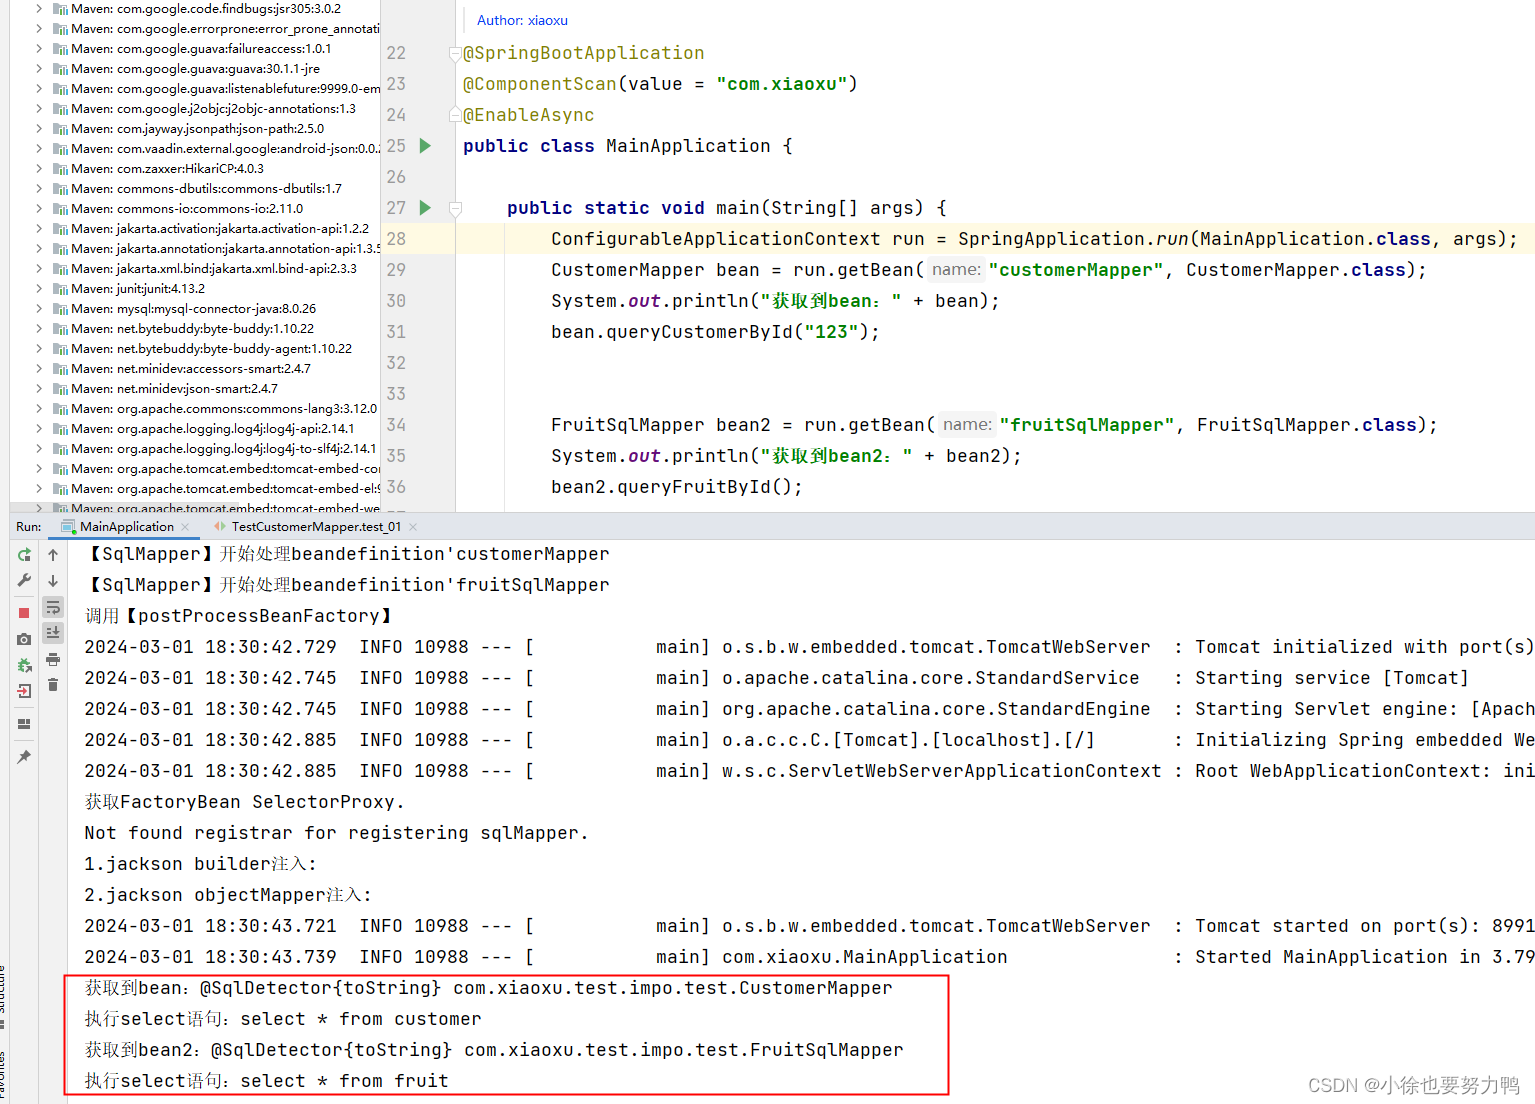Select the Maven jakarta.xml.bind-api:2.3.3 row

pyautogui.click(x=195, y=269)
